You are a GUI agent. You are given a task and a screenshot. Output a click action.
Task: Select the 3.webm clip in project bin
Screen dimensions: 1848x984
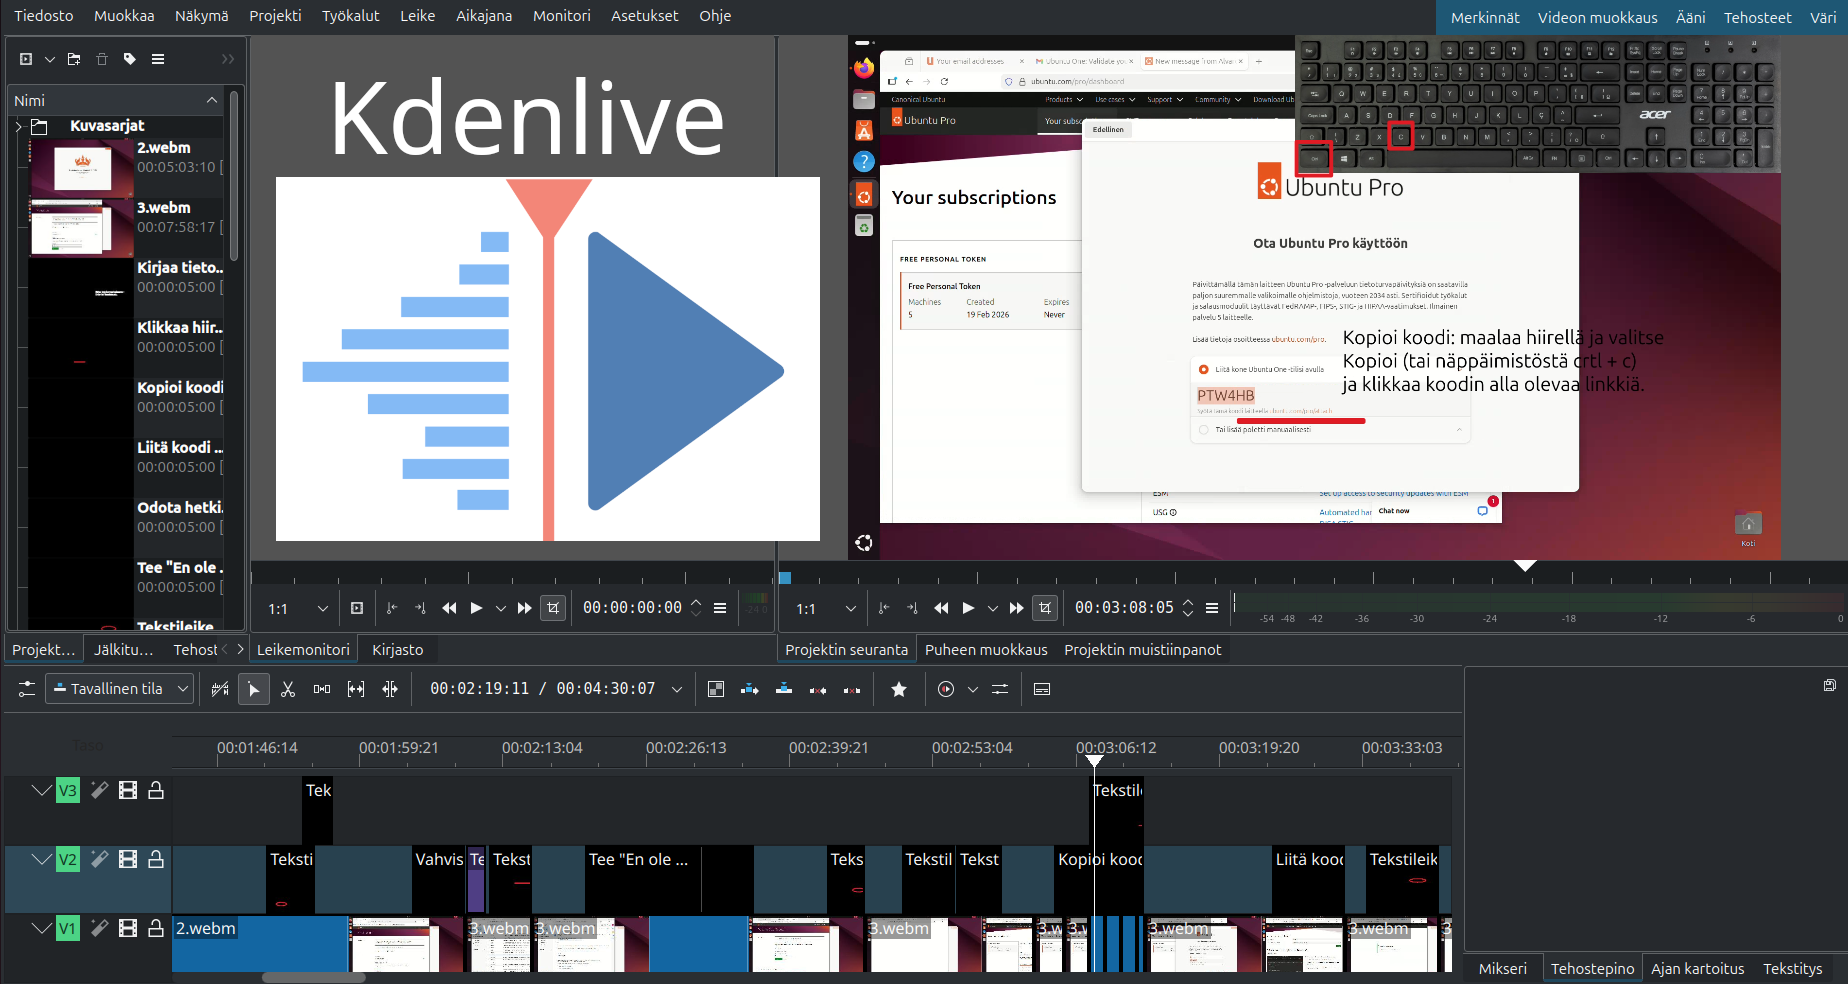click(127, 227)
